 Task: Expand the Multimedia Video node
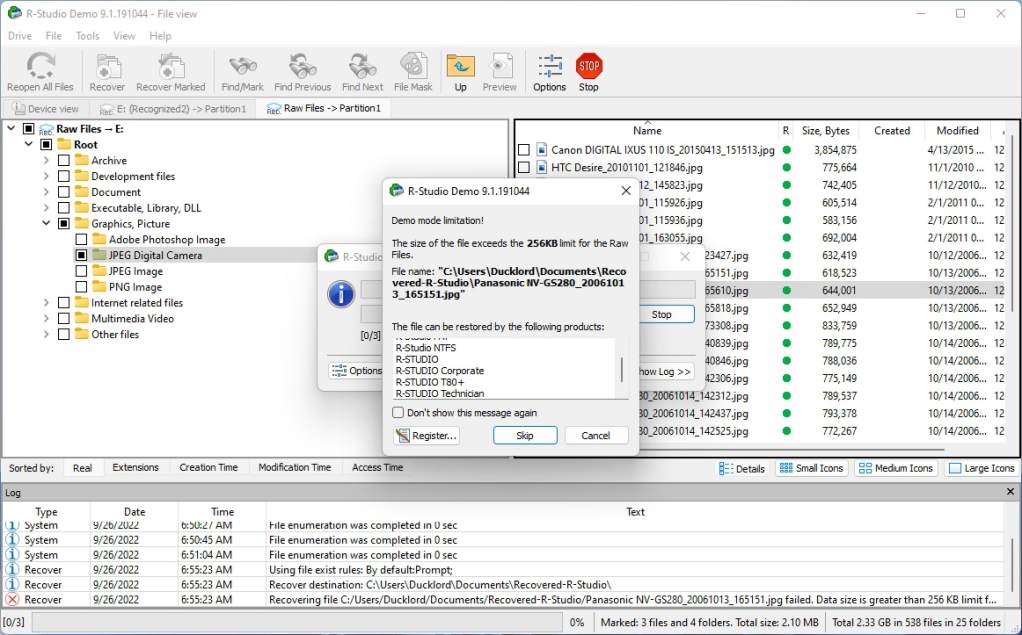tap(46, 318)
